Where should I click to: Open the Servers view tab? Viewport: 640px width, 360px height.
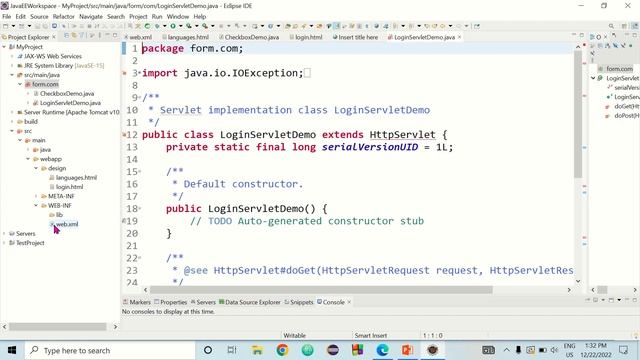(x=203, y=302)
